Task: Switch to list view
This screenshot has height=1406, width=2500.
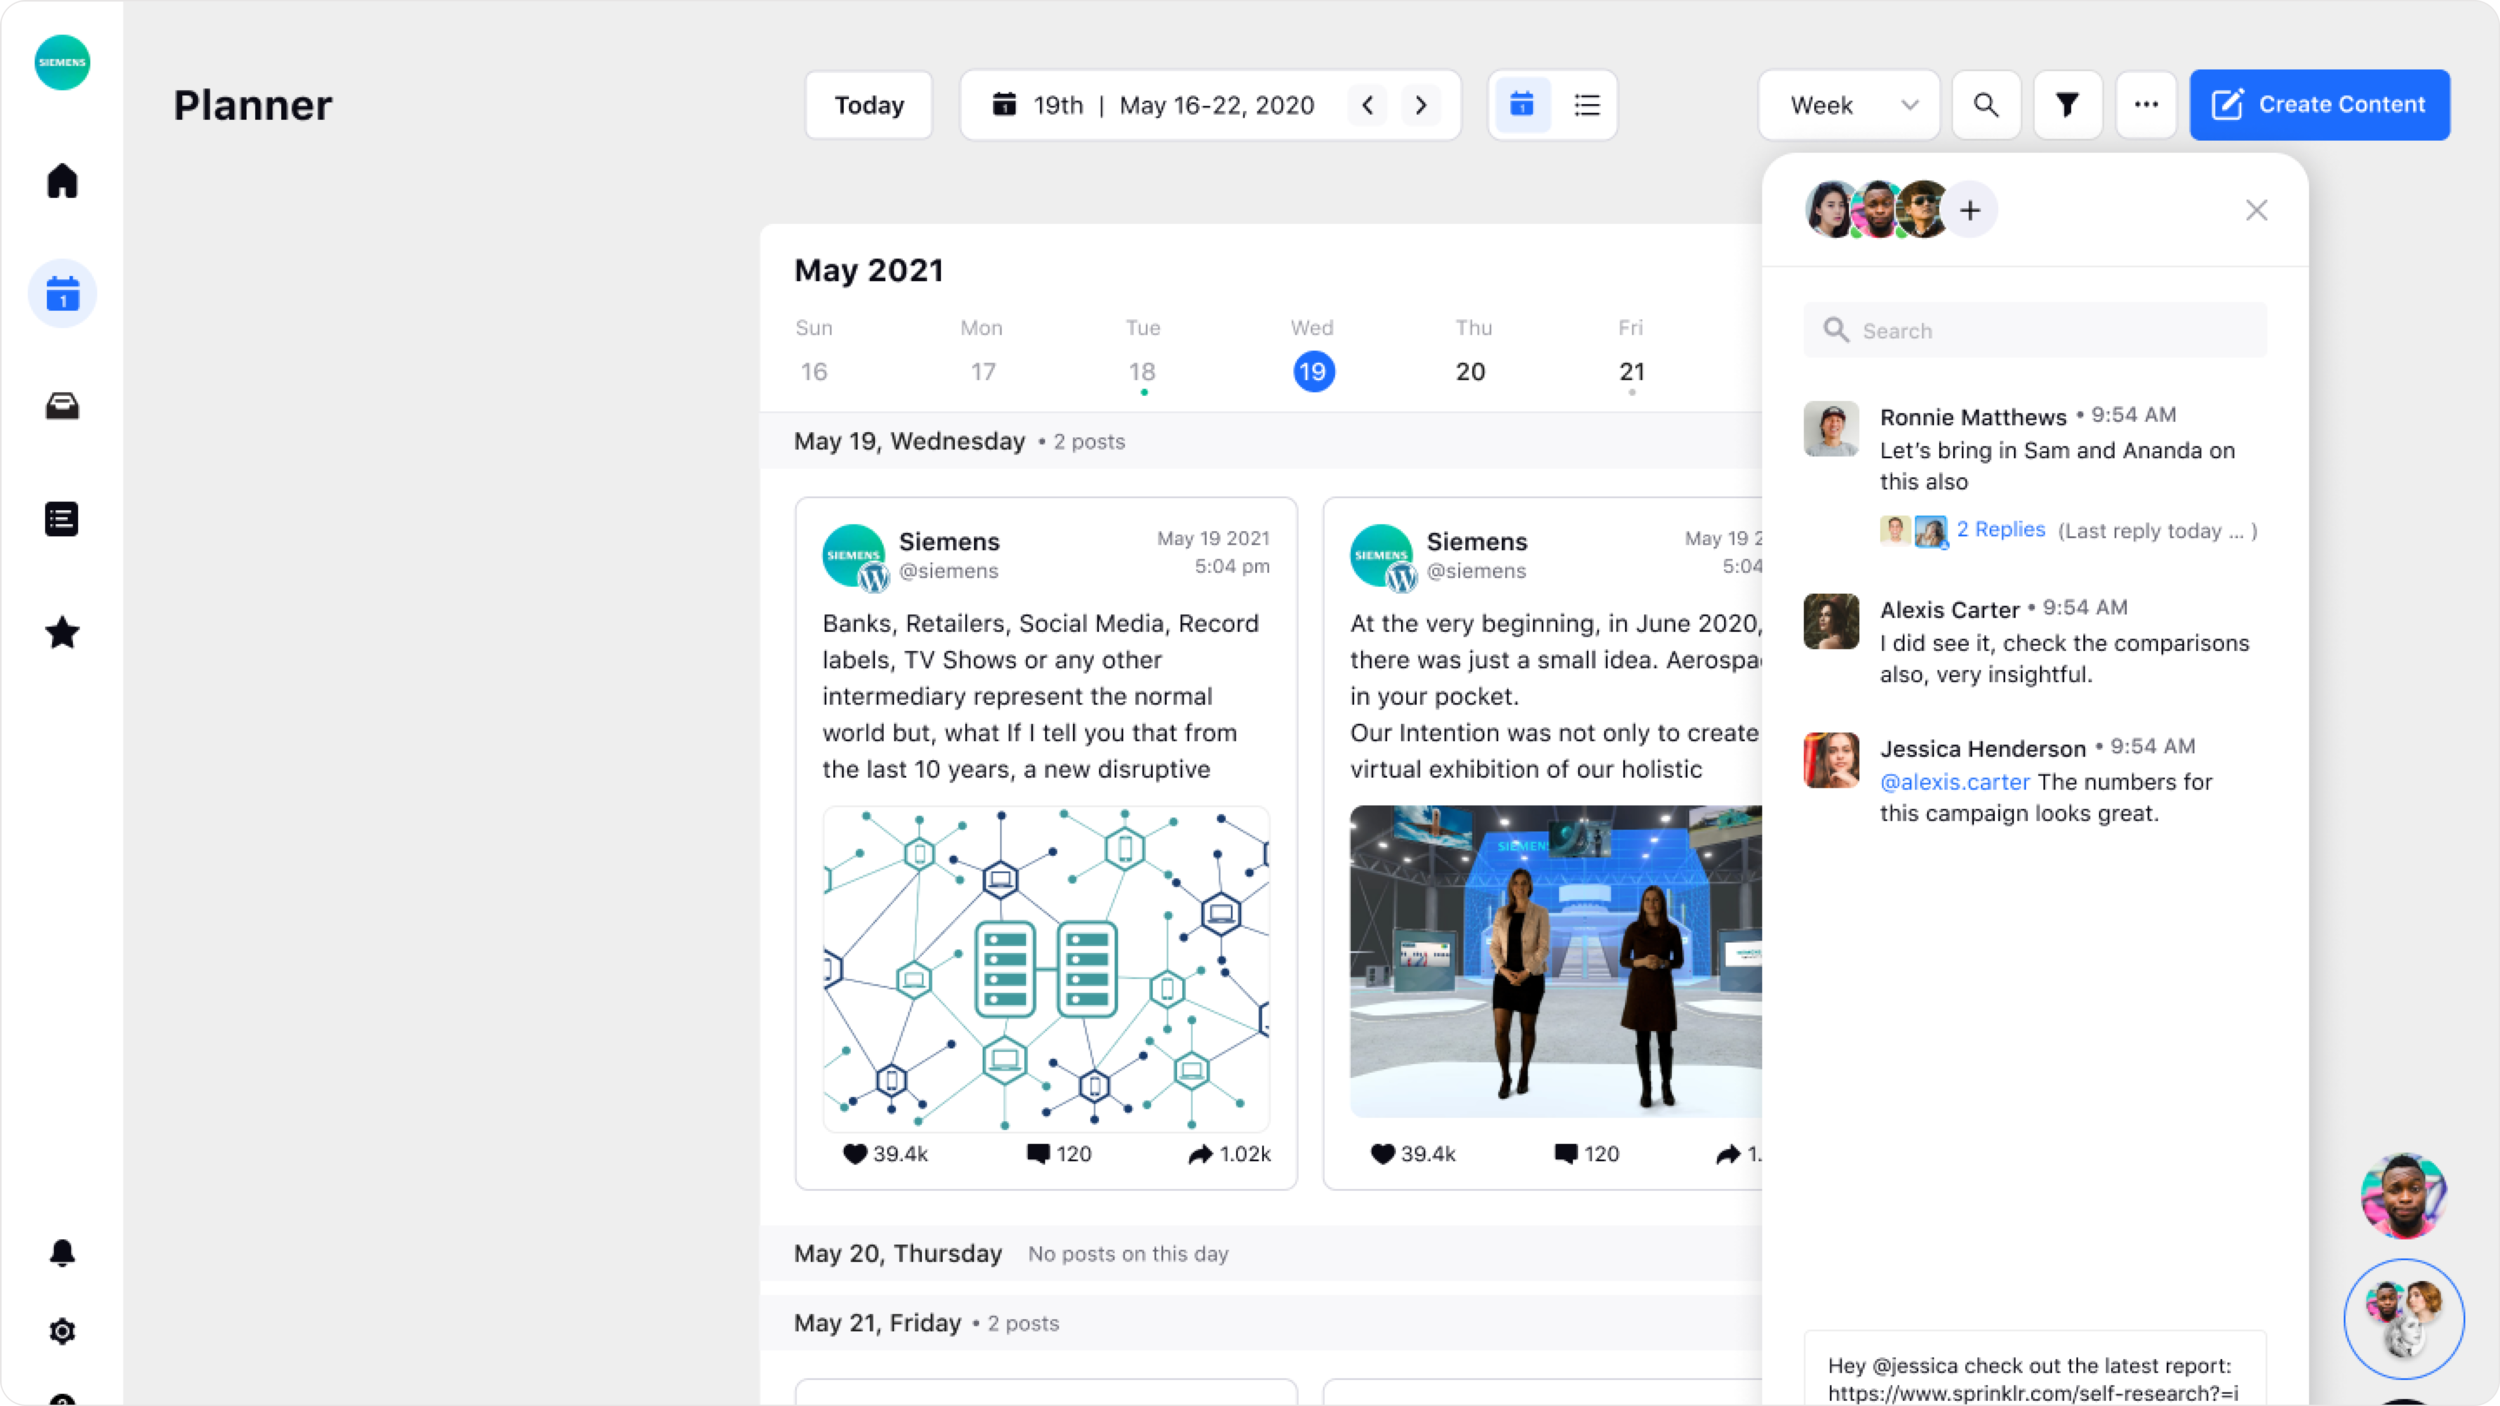Action: click(1587, 105)
